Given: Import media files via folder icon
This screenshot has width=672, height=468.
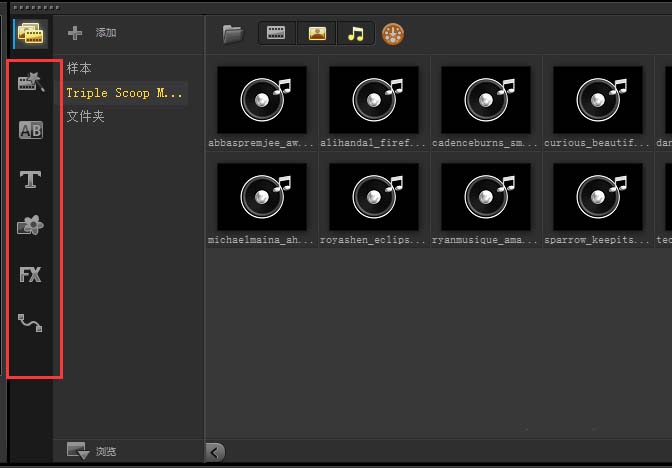Looking at the screenshot, I should (x=233, y=34).
